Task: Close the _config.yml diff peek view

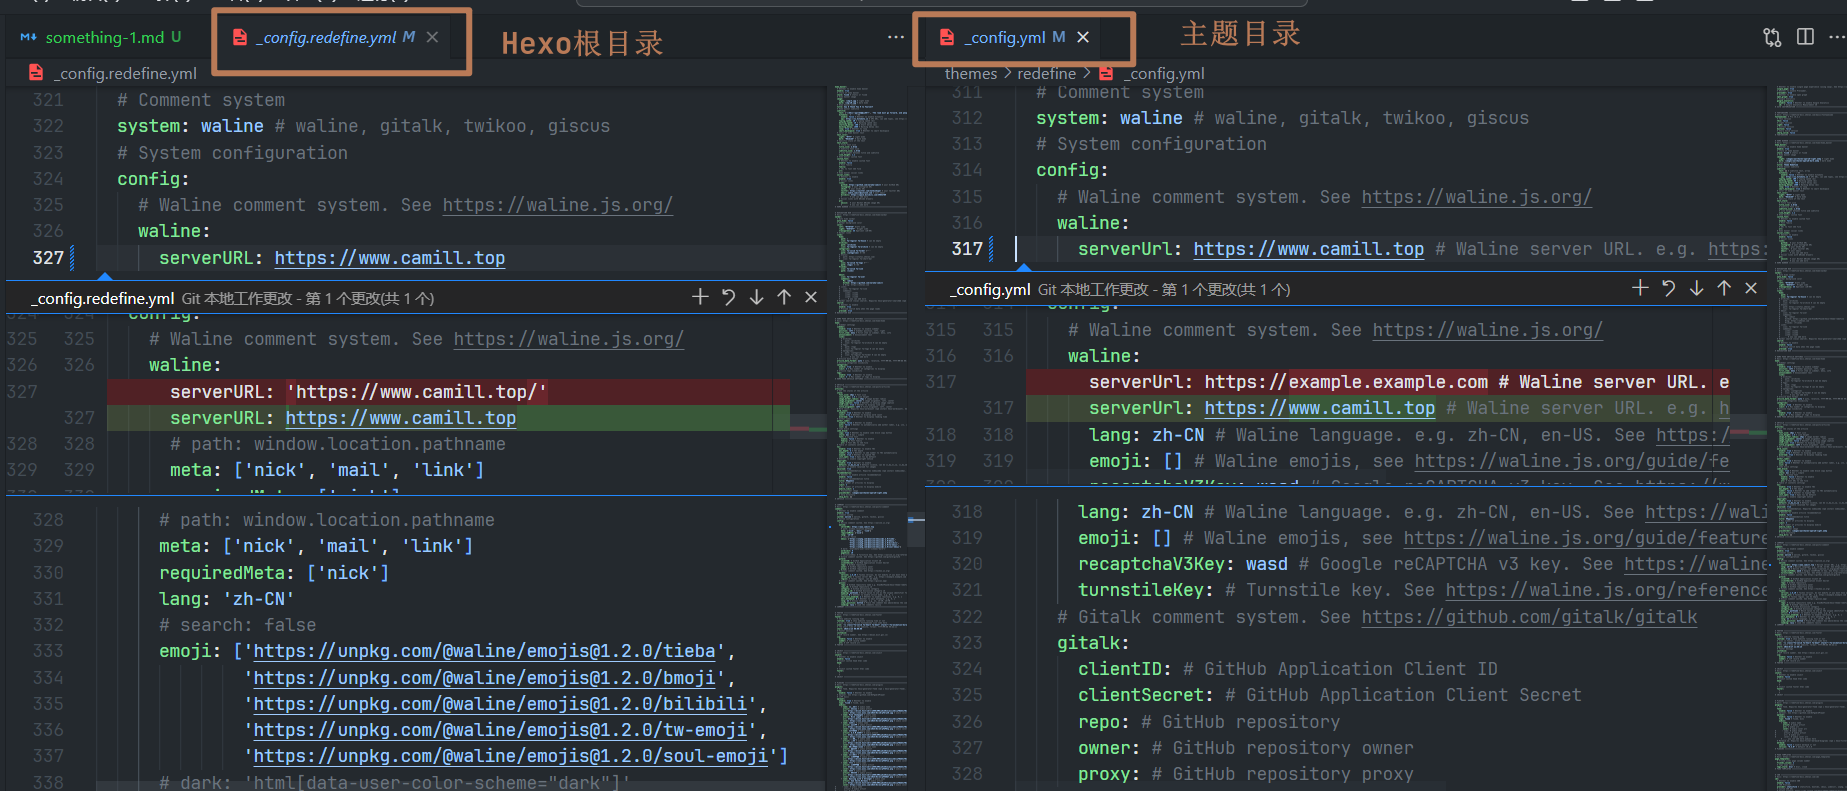Action: (x=1751, y=288)
